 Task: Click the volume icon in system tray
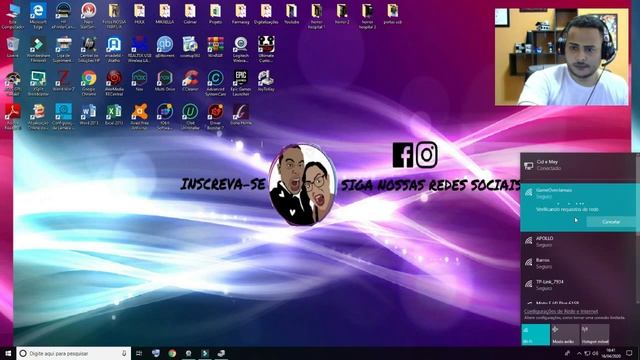click(595, 353)
